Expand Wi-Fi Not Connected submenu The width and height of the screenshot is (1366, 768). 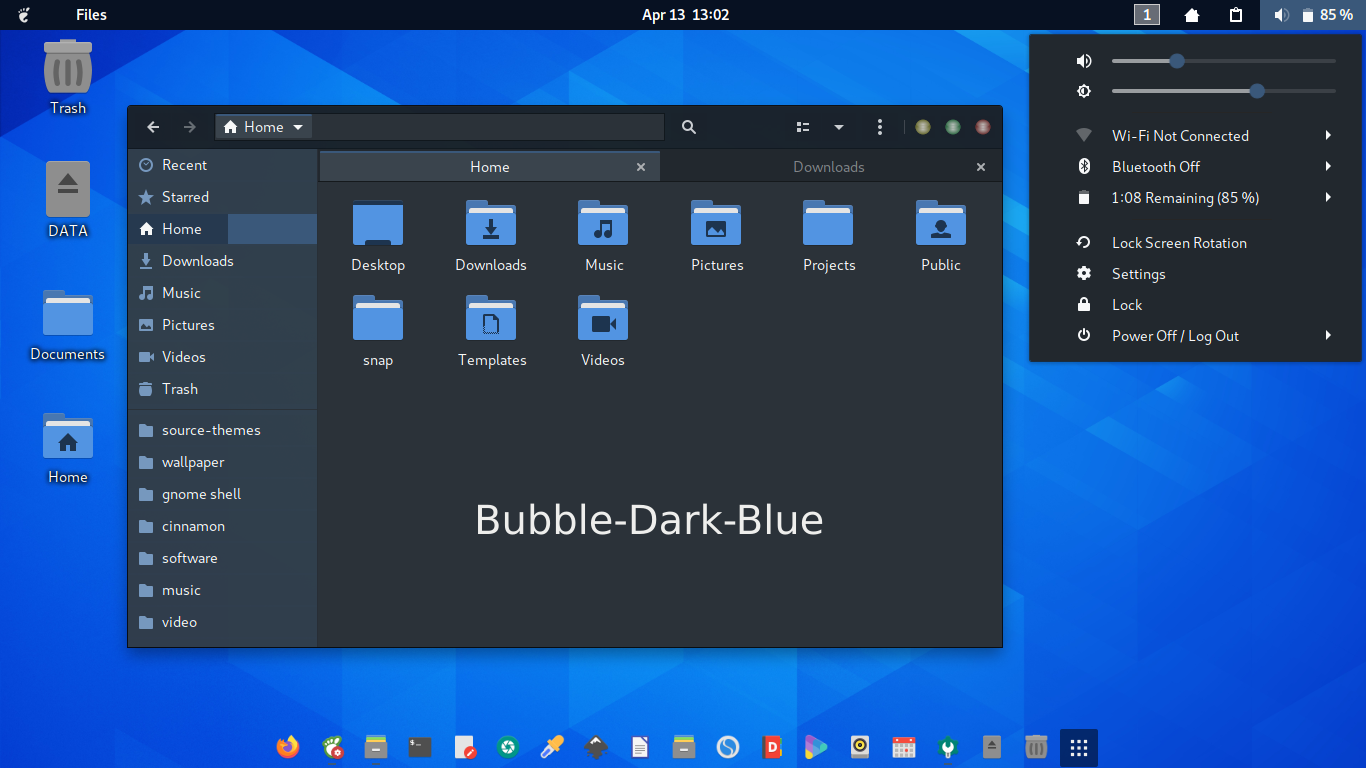pos(1329,136)
